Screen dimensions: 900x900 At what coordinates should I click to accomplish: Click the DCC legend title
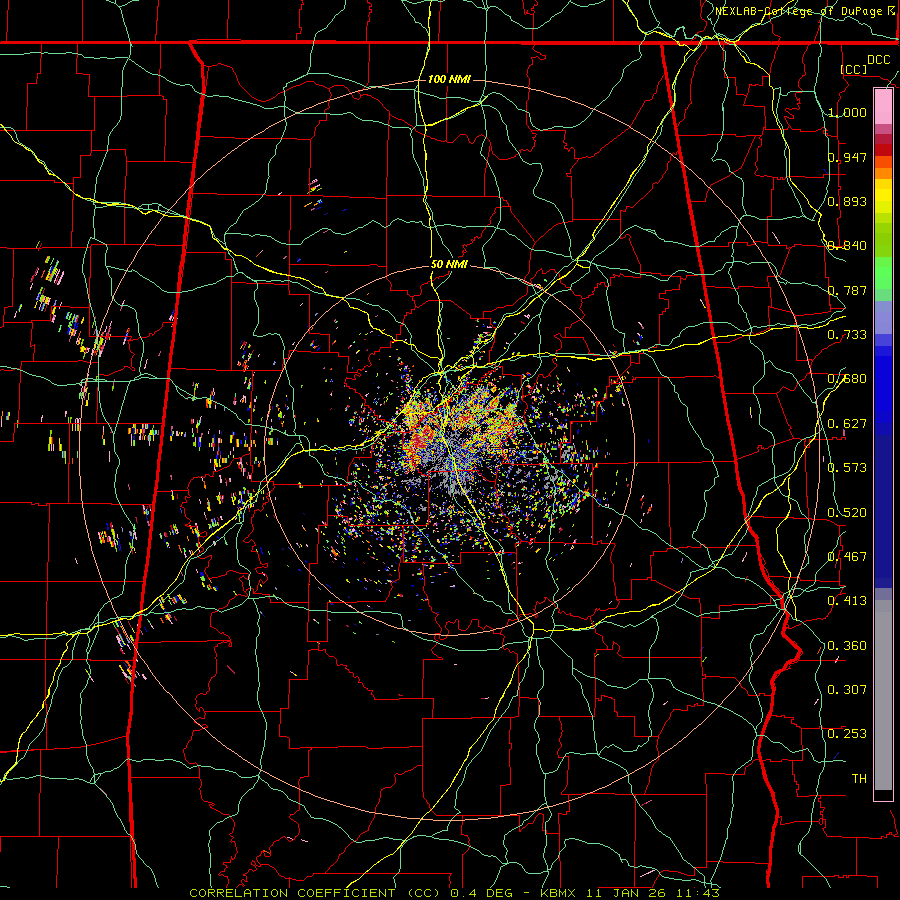tap(878, 60)
